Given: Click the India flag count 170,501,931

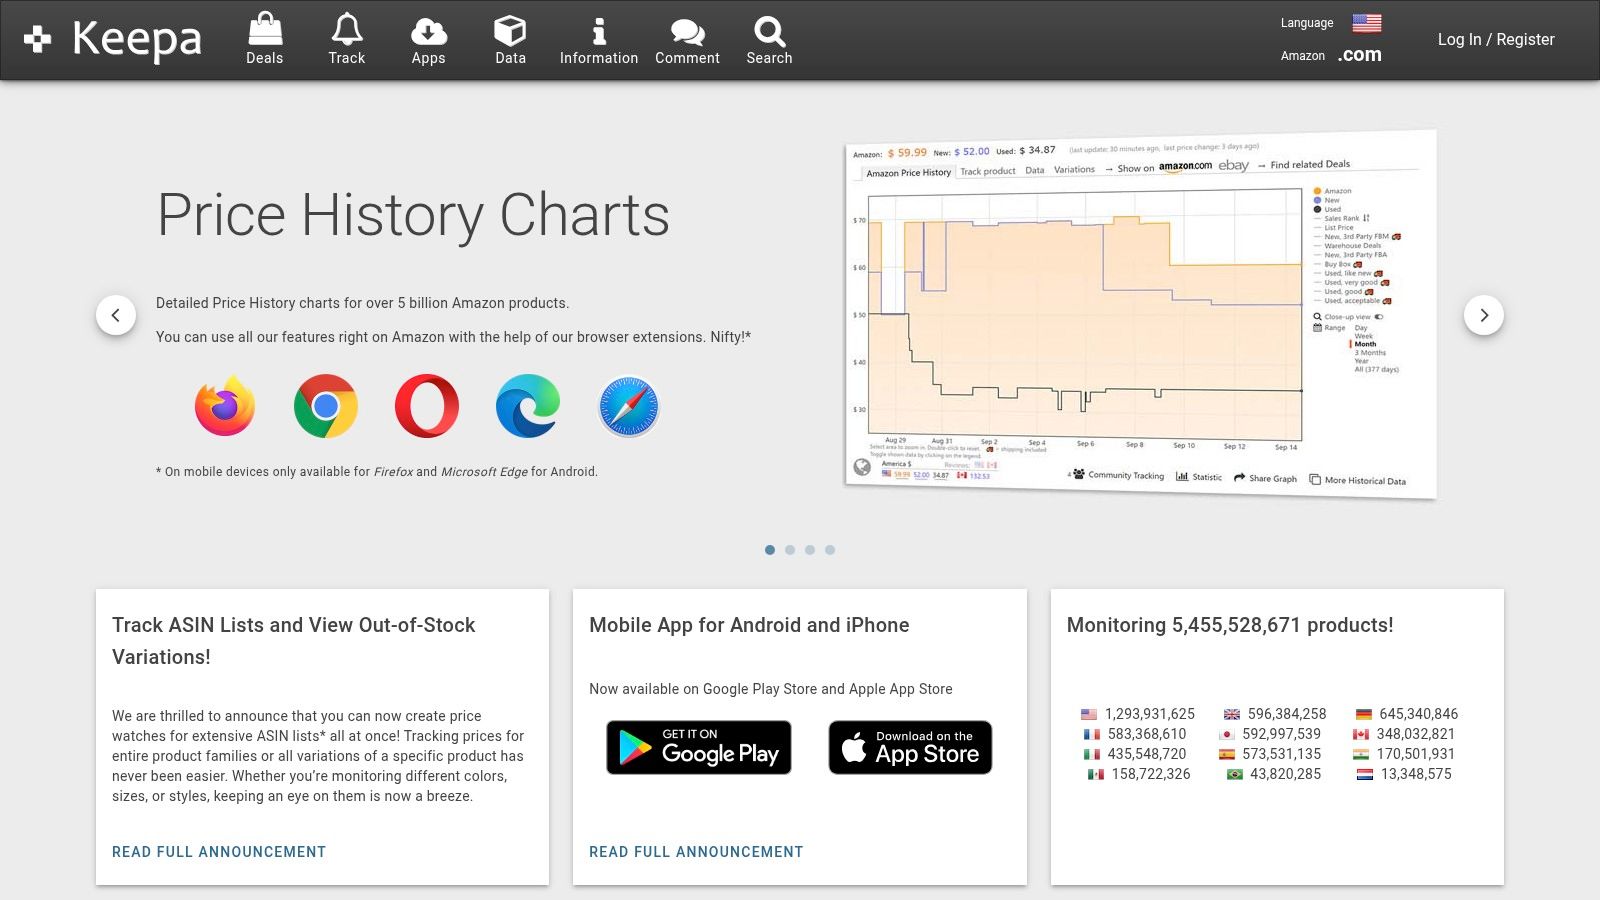Looking at the screenshot, I should (x=1404, y=754).
